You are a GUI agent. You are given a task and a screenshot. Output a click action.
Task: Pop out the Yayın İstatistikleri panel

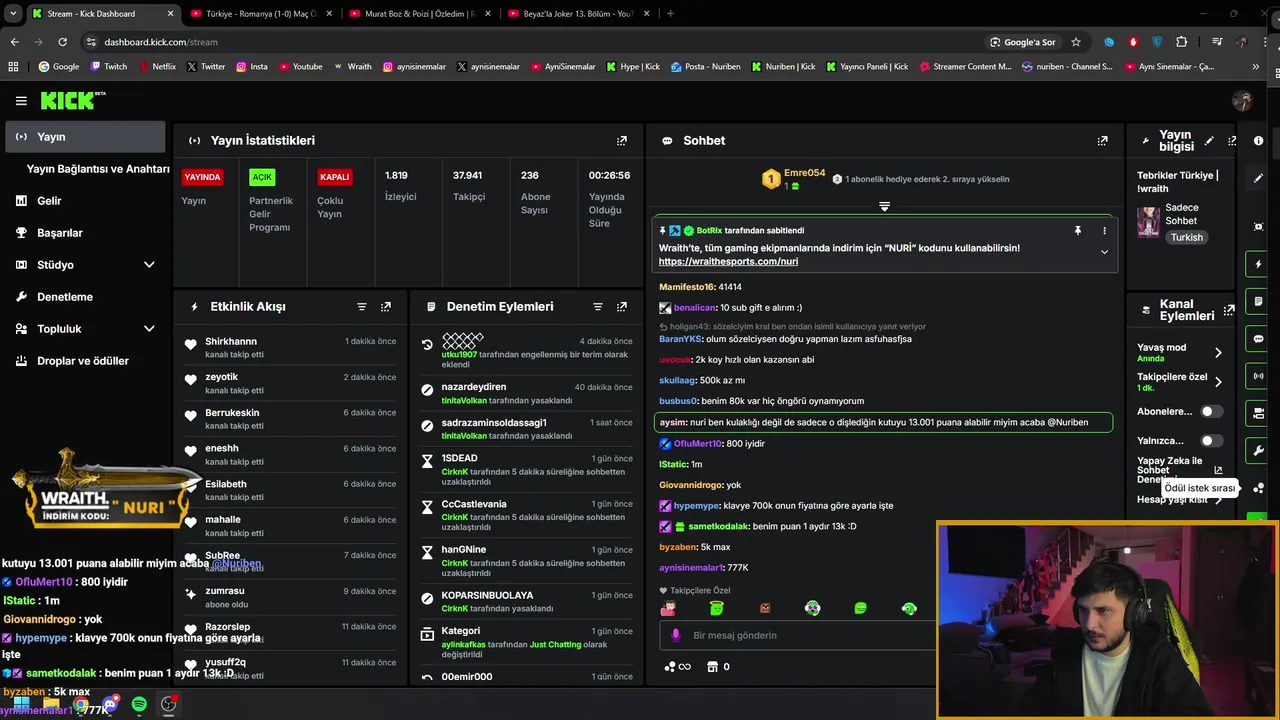coord(622,141)
